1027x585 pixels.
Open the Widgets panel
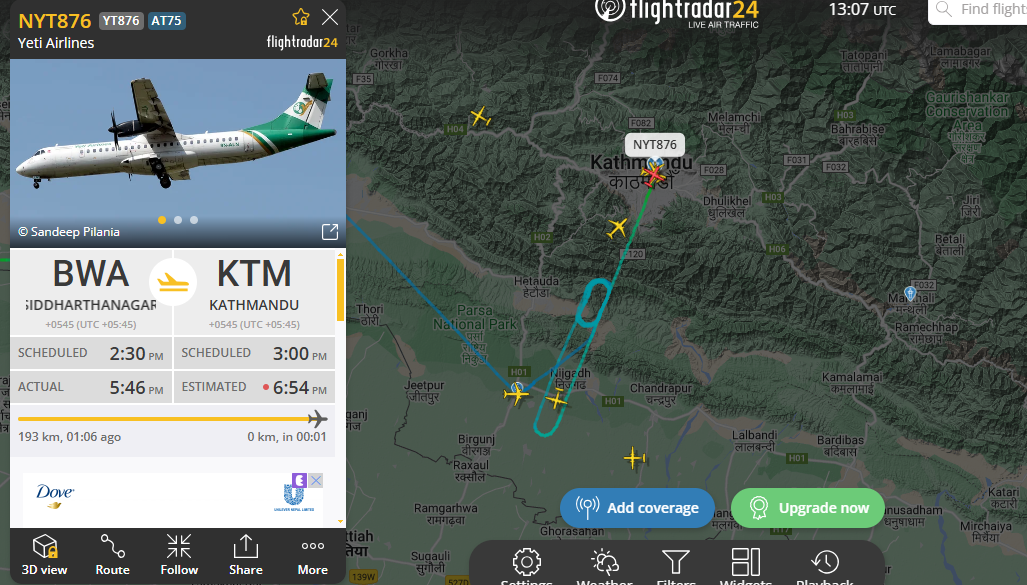746,566
